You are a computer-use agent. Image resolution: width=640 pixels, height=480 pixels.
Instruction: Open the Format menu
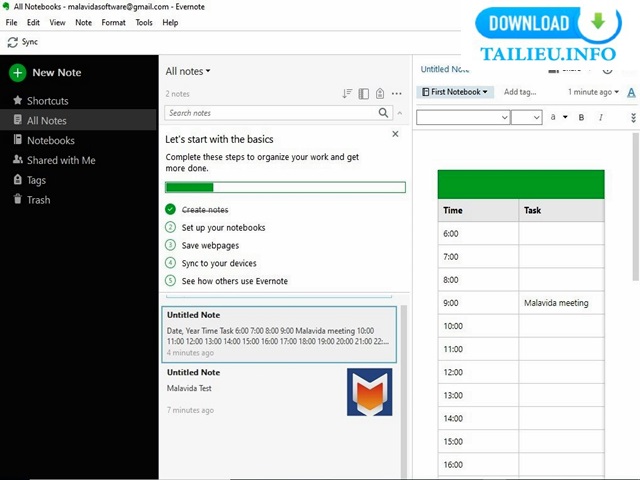click(x=113, y=22)
